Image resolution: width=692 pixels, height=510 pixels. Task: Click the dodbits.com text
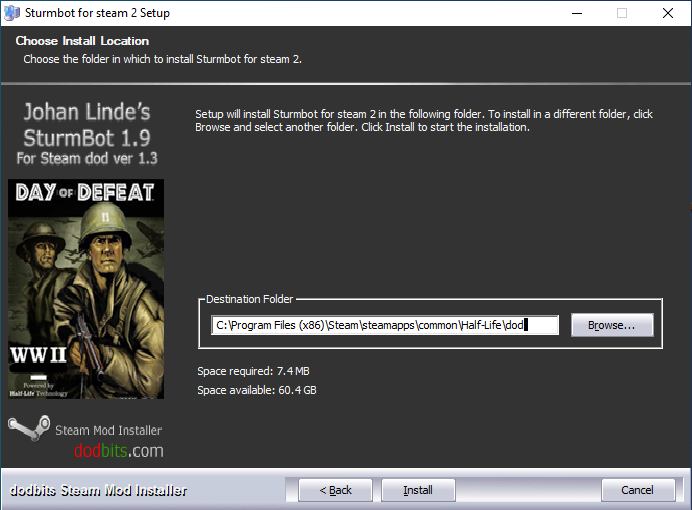(x=119, y=451)
